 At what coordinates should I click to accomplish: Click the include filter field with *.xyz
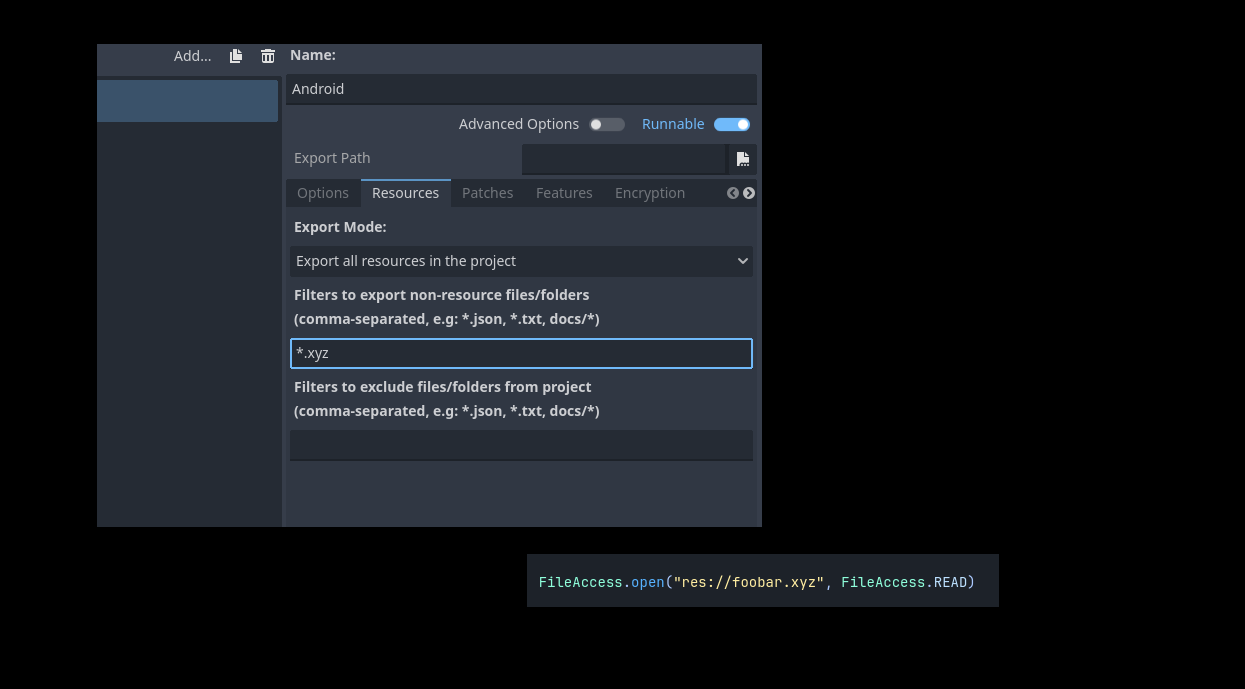[x=521, y=353]
